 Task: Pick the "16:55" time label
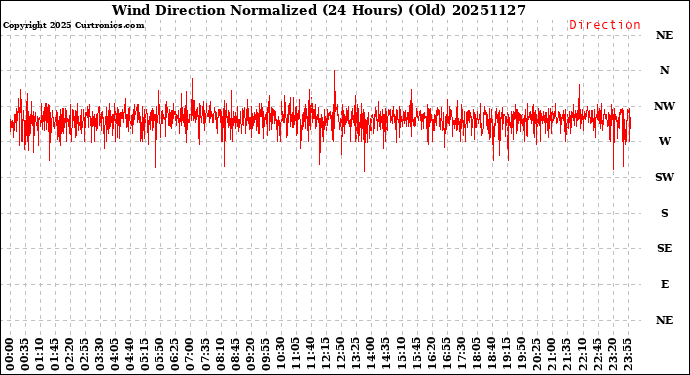[x=446, y=355]
